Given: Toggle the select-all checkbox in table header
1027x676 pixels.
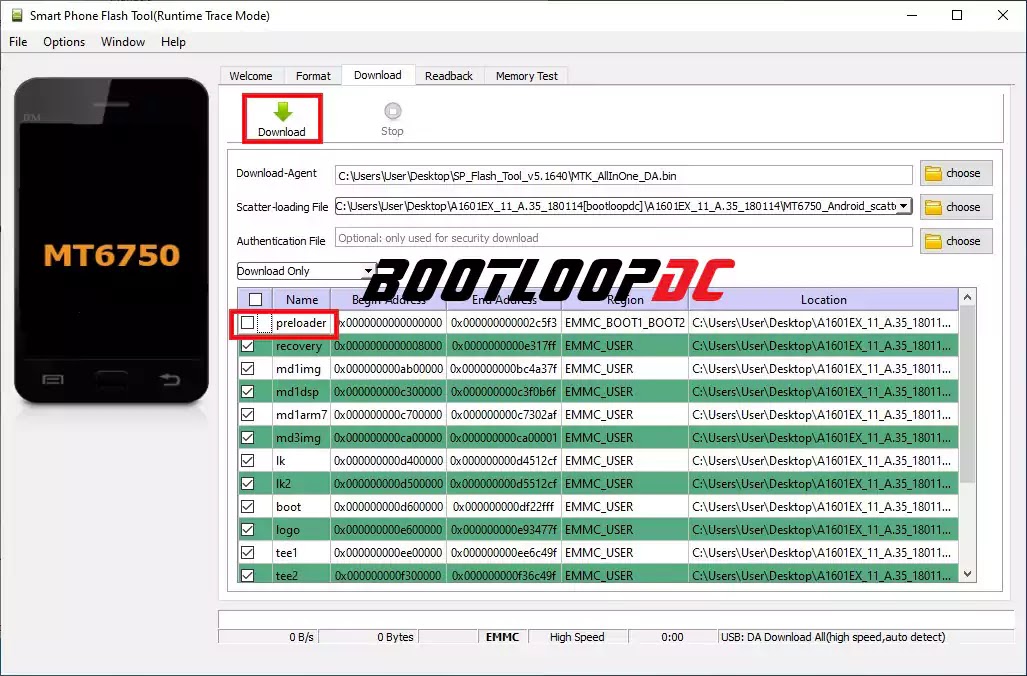Looking at the screenshot, I should coord(255,299).
